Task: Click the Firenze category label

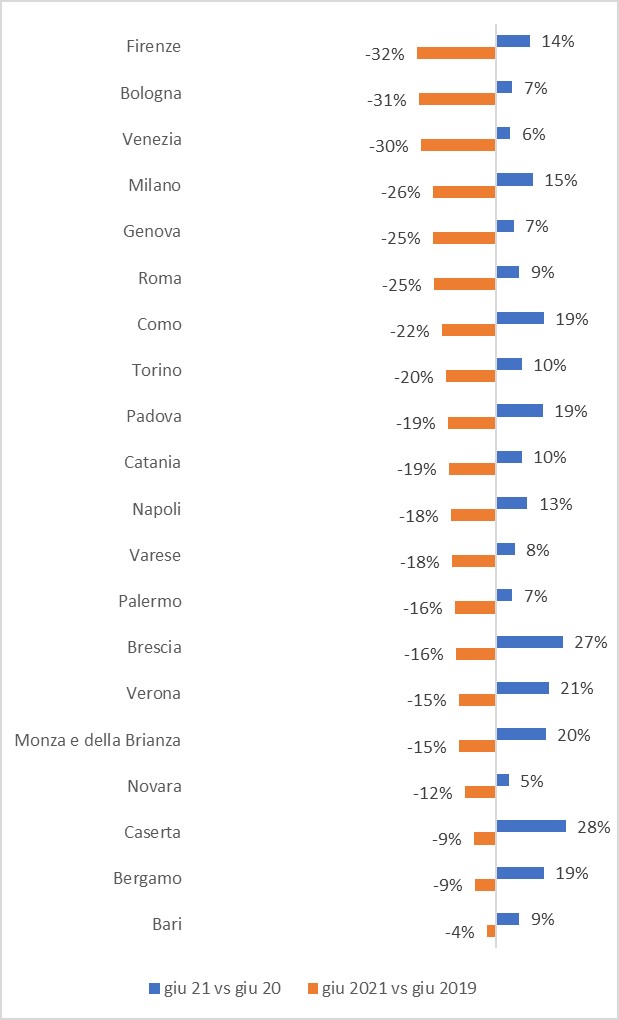Action: (153, 46)
